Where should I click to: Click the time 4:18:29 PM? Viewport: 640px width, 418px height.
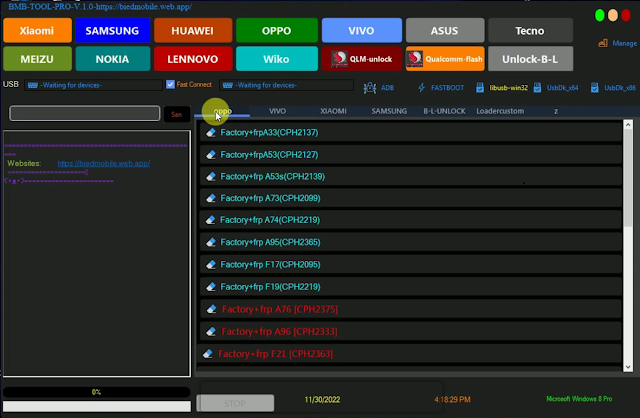[x=452, y=400]
